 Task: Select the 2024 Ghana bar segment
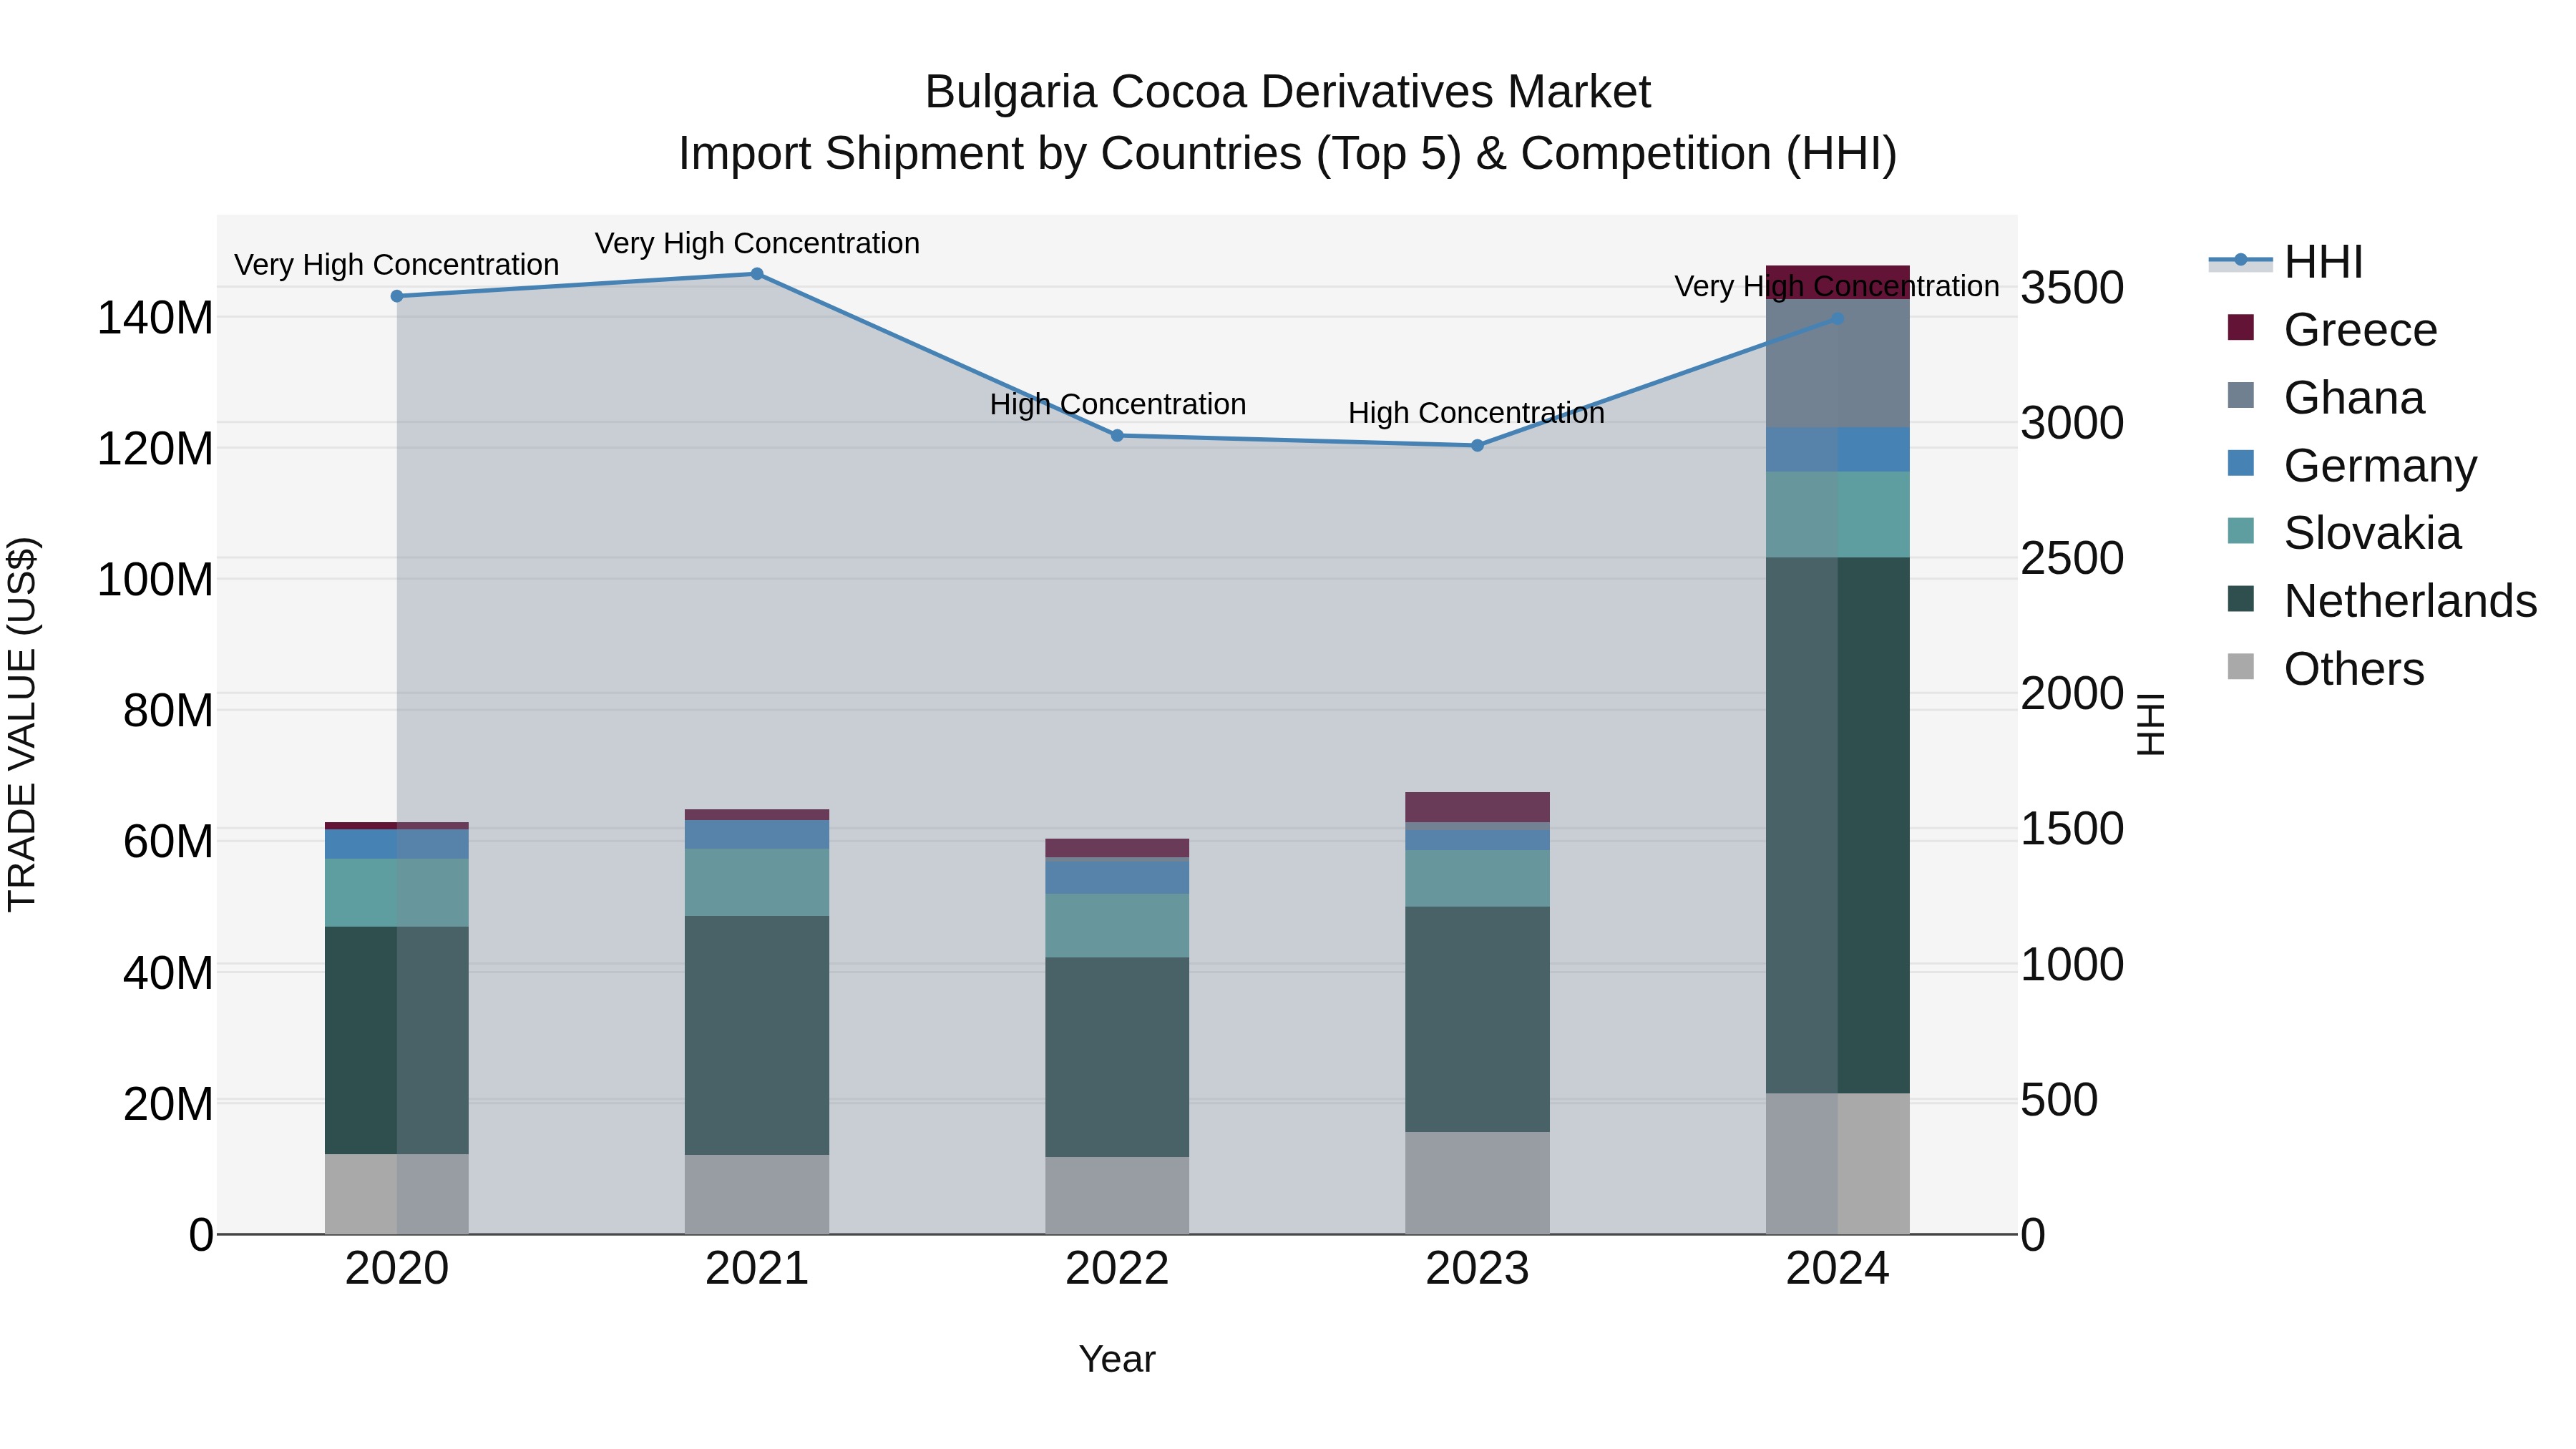point(1838,363)
